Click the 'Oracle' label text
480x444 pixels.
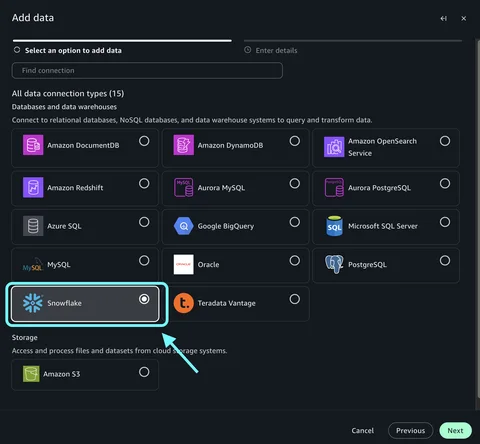(208, 265)
